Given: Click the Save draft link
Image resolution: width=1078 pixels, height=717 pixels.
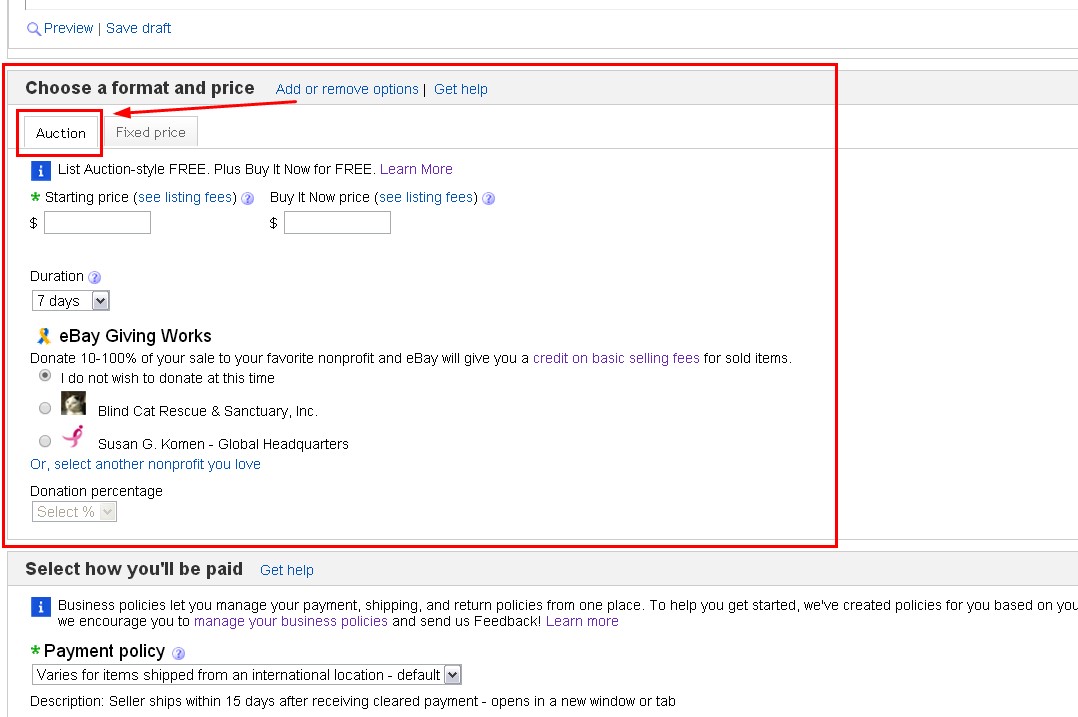Looking at the screenshot, I should pyautogui.click(x=138, y=28).
